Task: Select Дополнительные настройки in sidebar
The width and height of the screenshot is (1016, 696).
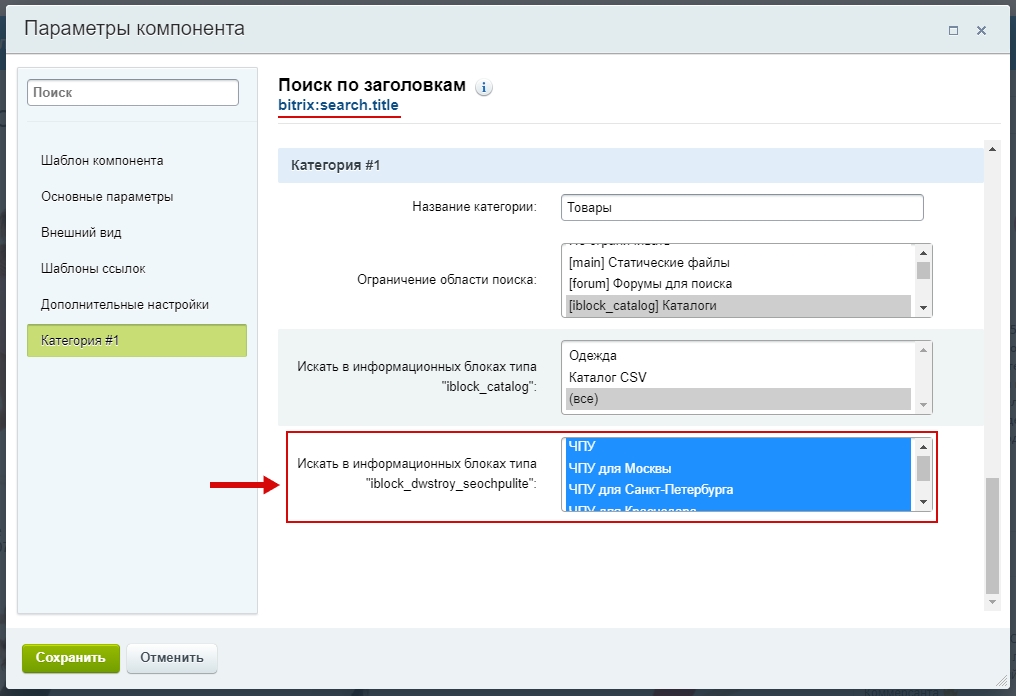Action: [125, 305]
